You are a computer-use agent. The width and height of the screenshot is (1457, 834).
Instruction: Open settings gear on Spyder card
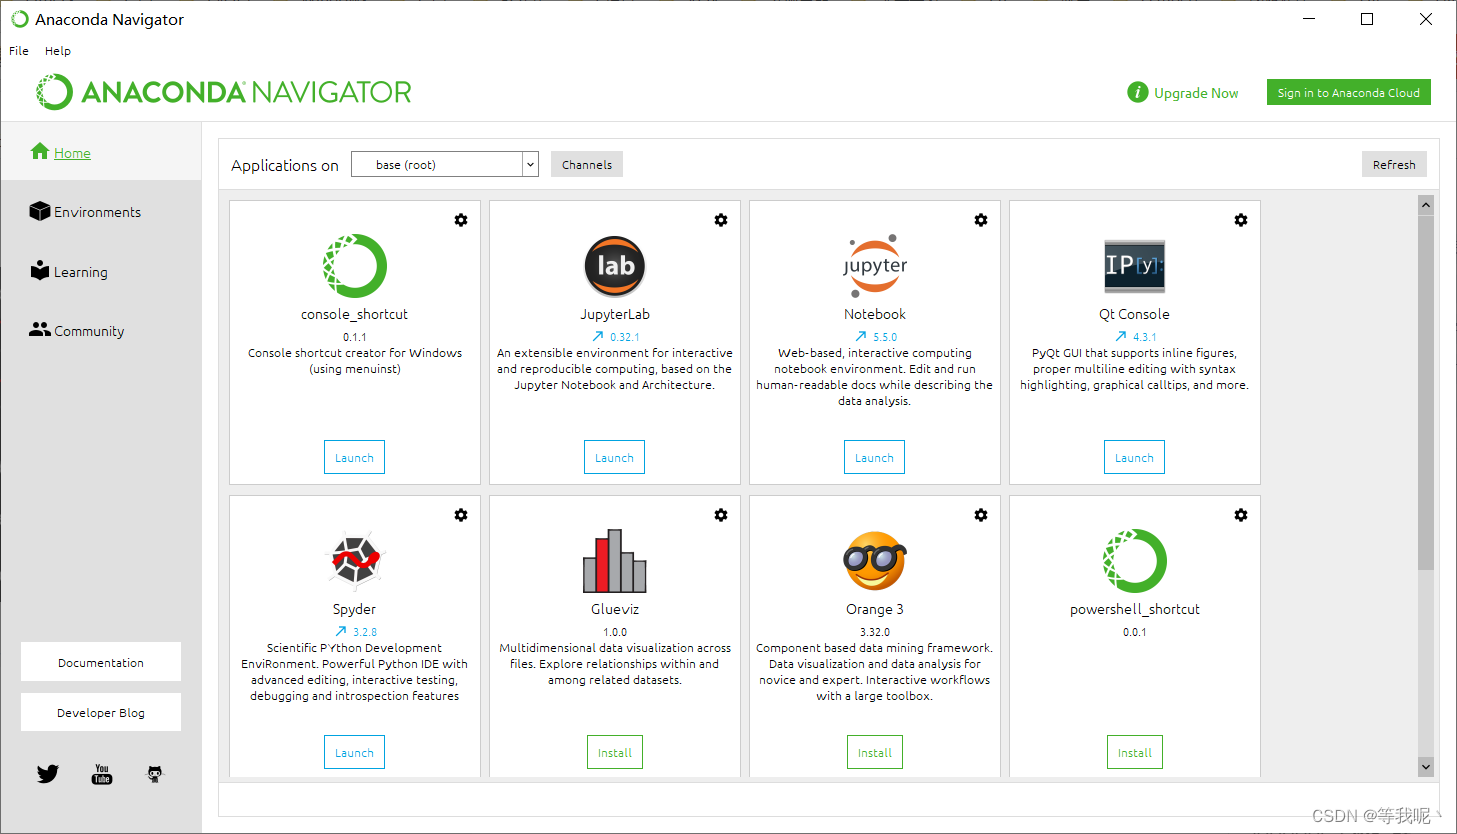pos(461,515)
